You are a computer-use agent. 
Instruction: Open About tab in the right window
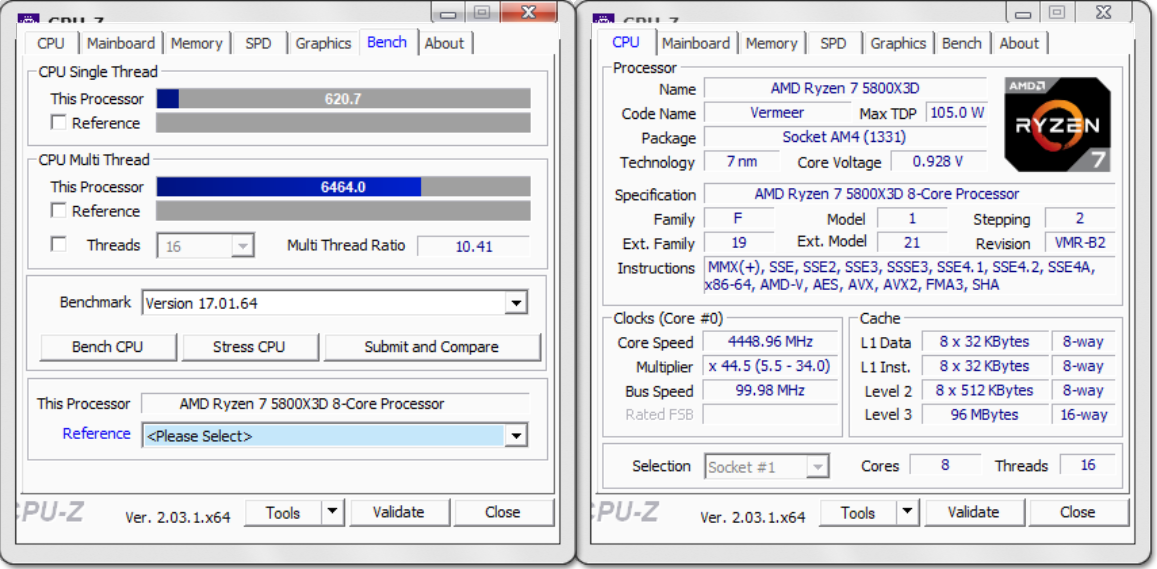[x=1019, y=44]
